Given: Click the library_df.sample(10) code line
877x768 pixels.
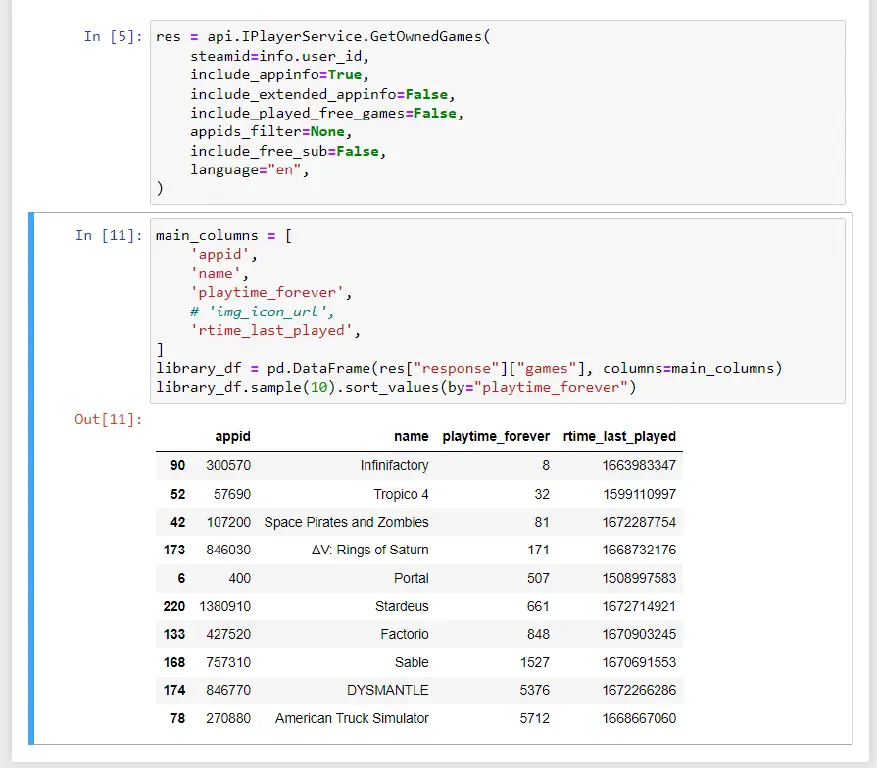Looking at the screenshot, I should pyautogui.click(x=396, y=387).
